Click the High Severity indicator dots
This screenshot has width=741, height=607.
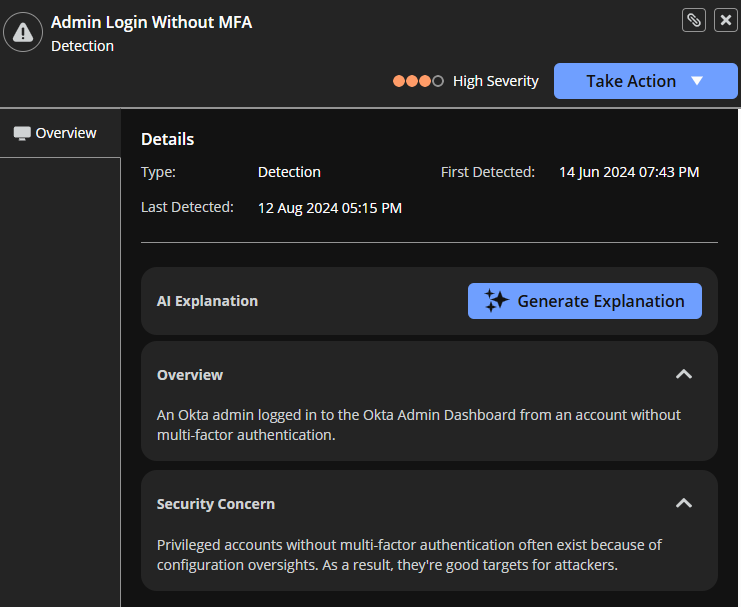tap(418, 81)
